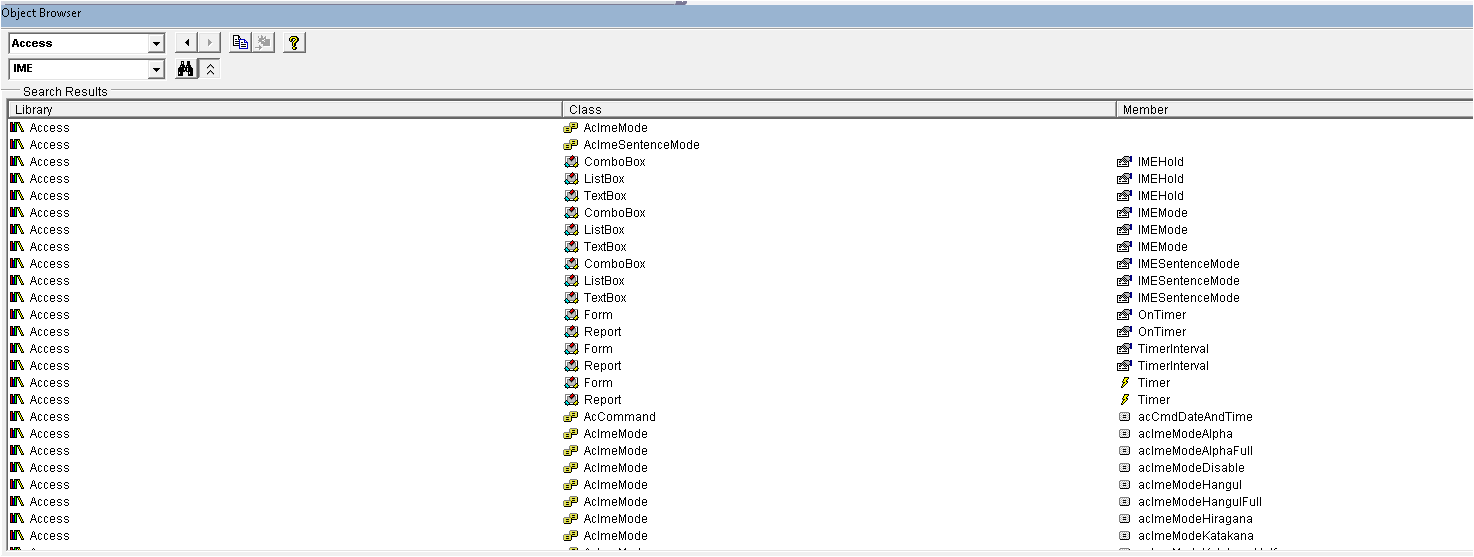
Task: Click Access library cell in acCmdDateAndTime row
Action: (49, 417)
